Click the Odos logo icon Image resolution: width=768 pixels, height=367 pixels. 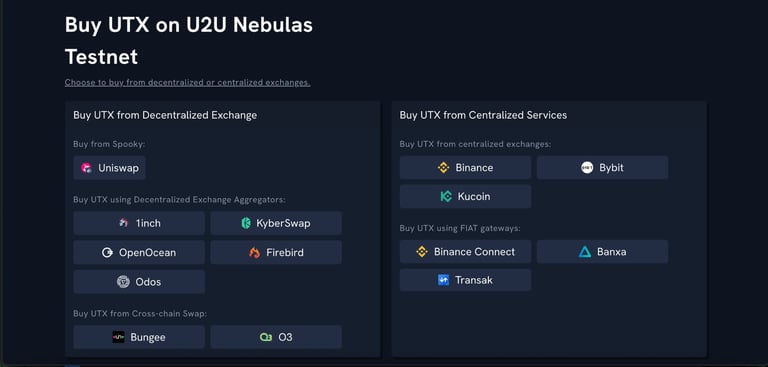coord(123,282)
